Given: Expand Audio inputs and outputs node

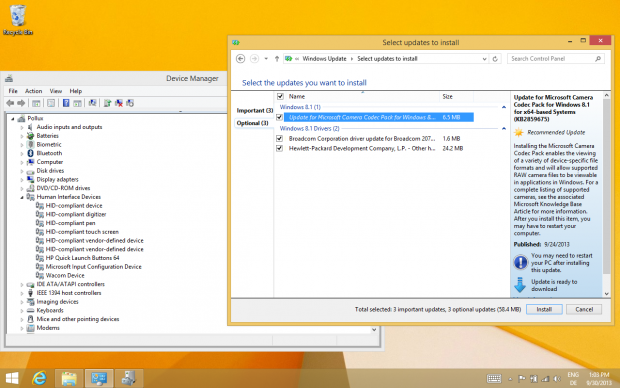Looking at the screenshot, I should [22, 127].
